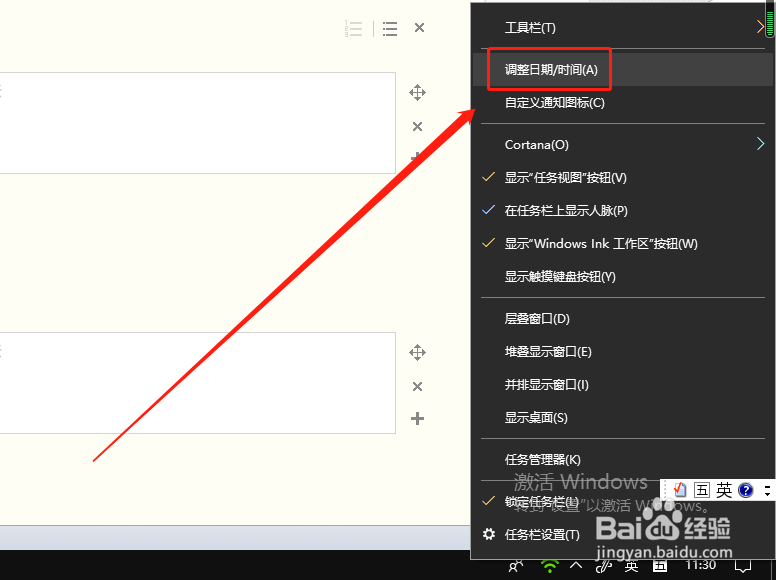
Task: Launch 任务管理器(K)
Action: pyautogui.click(x=623, y=460)
